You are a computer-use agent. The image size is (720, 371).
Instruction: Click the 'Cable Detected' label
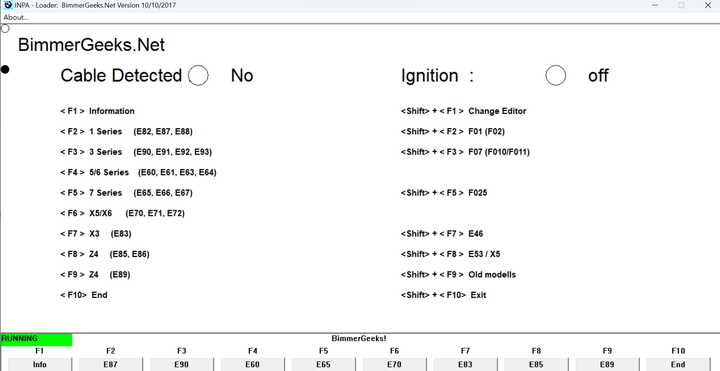(121, 75)
